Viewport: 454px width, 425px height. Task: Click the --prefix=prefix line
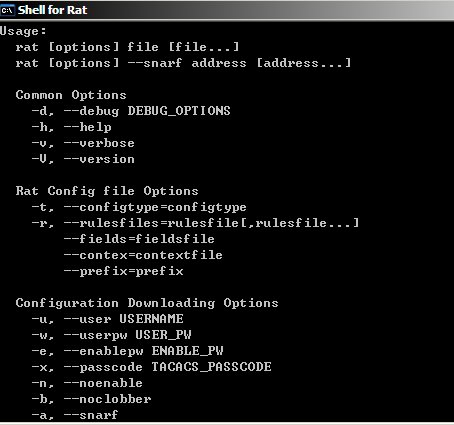(123, 271)
